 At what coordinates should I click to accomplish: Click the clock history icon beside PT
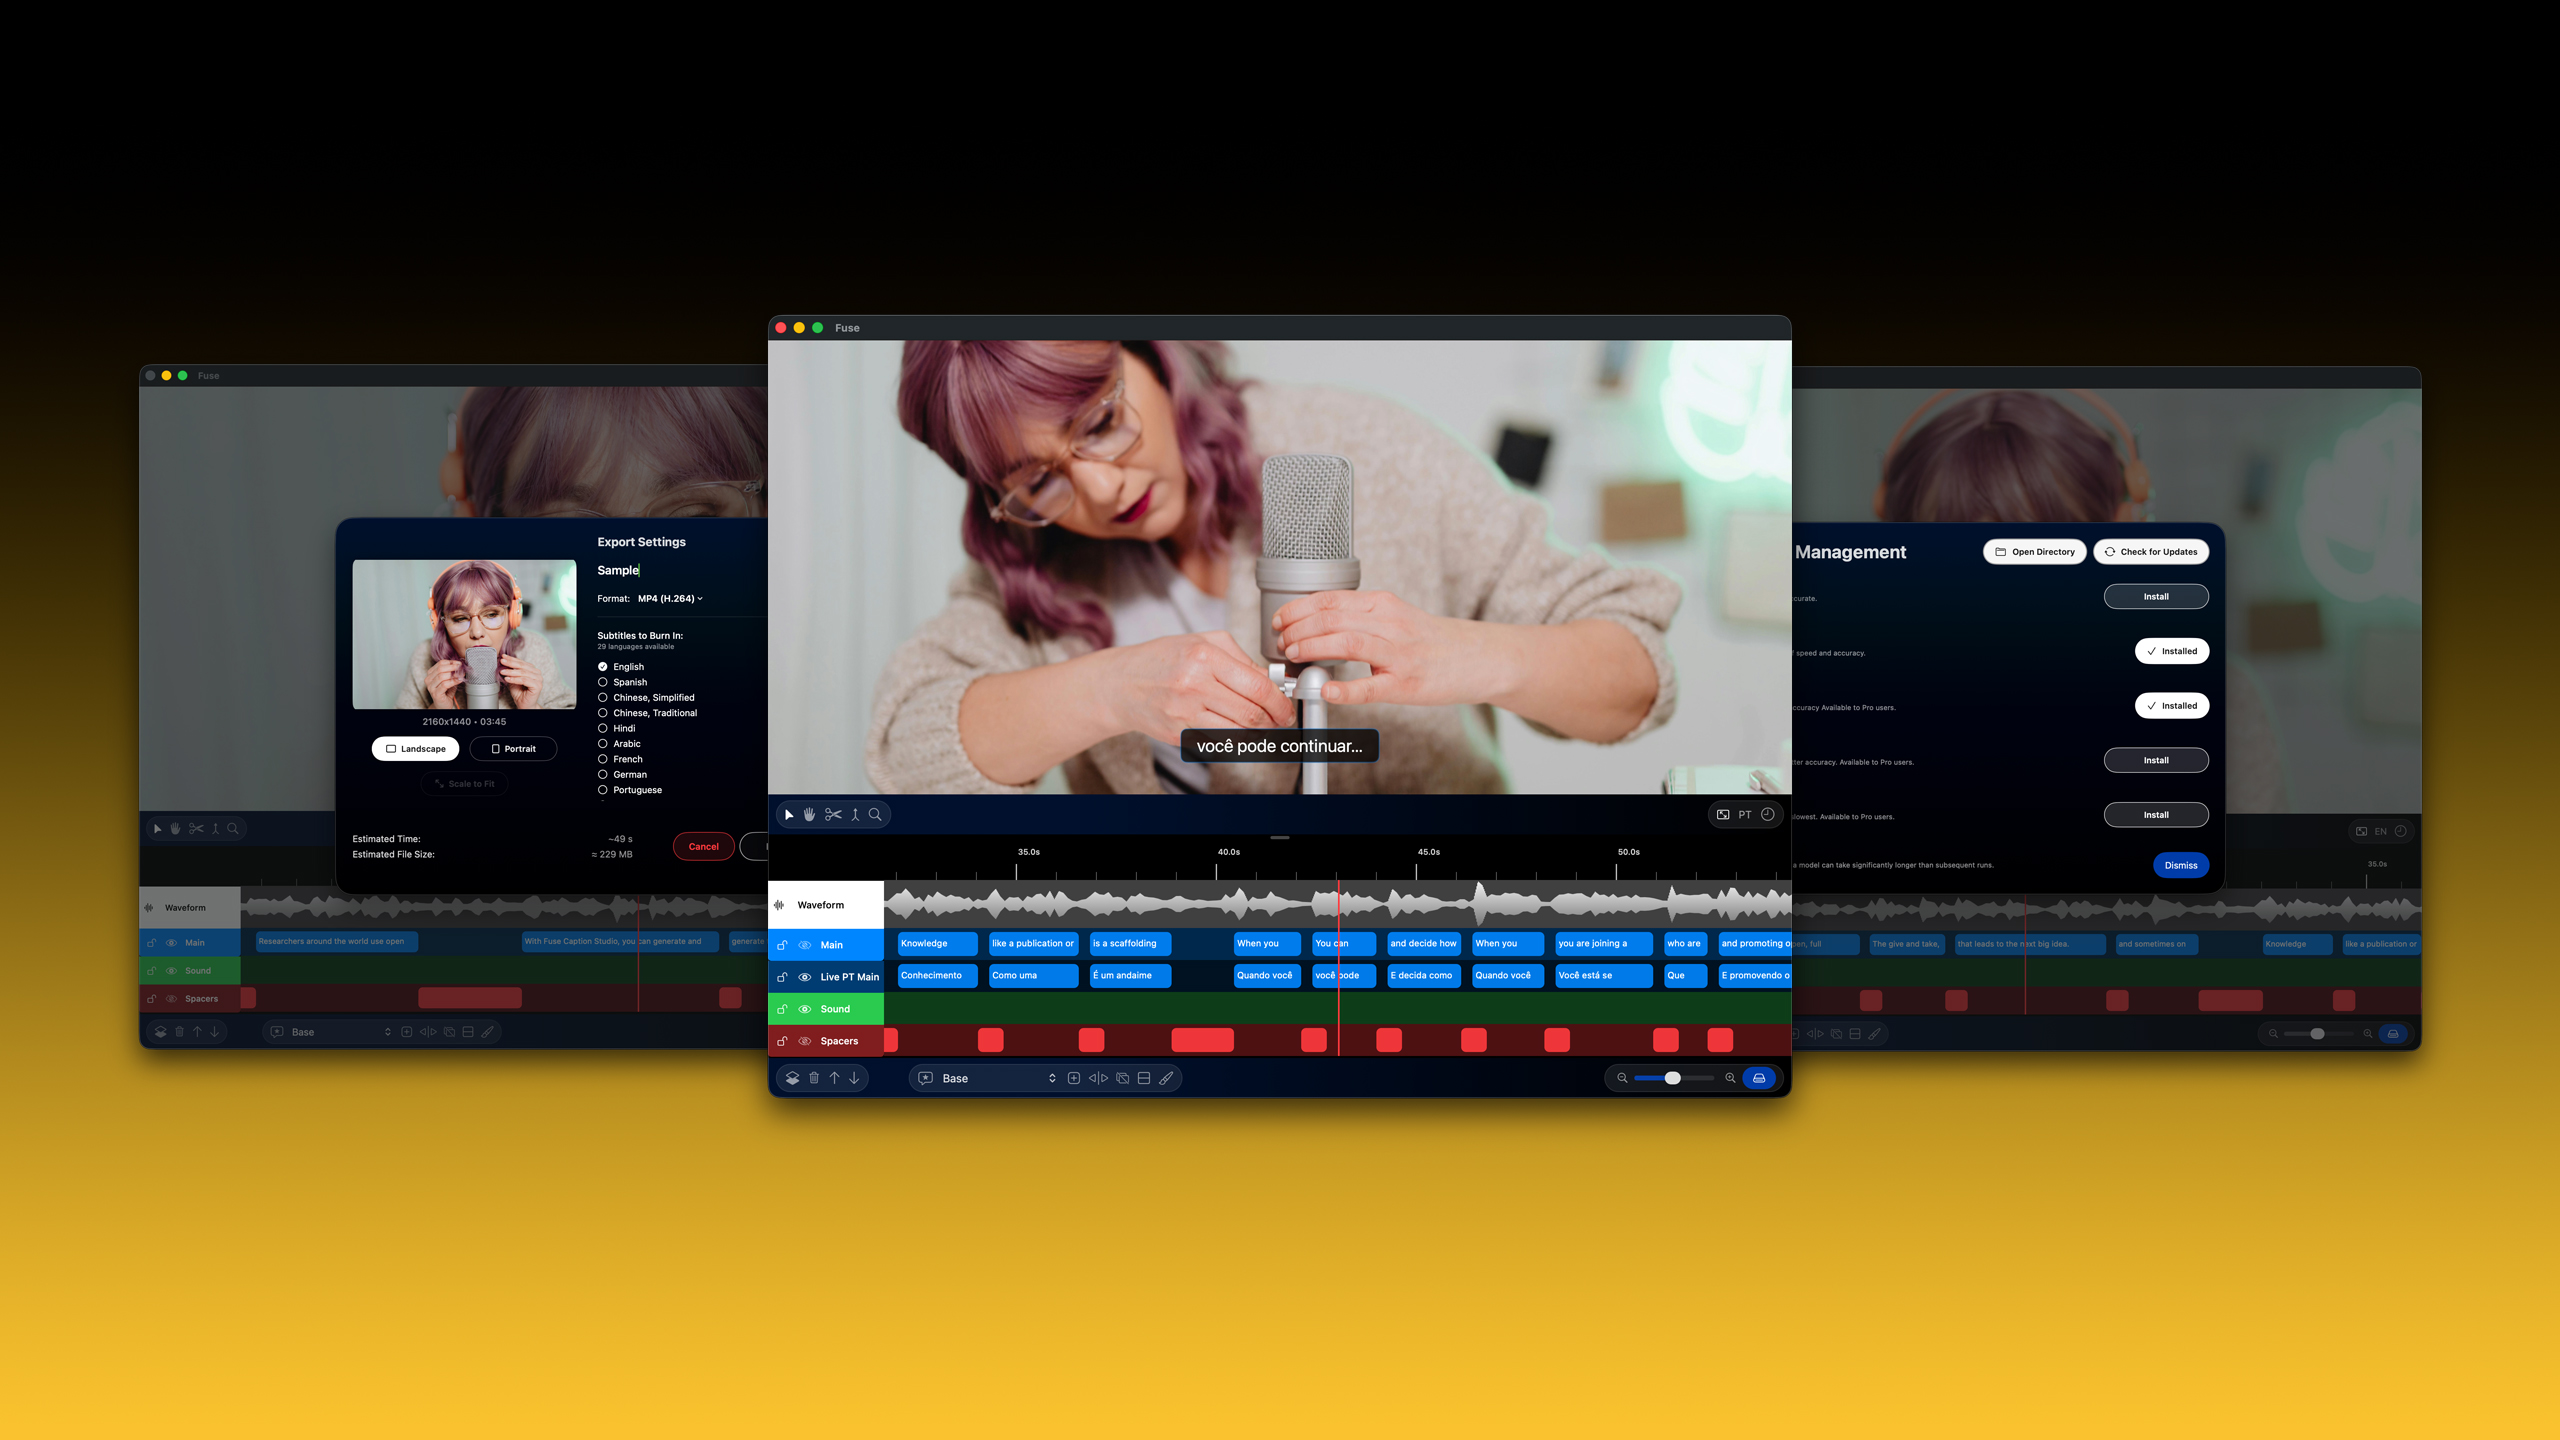[1768, 814]
